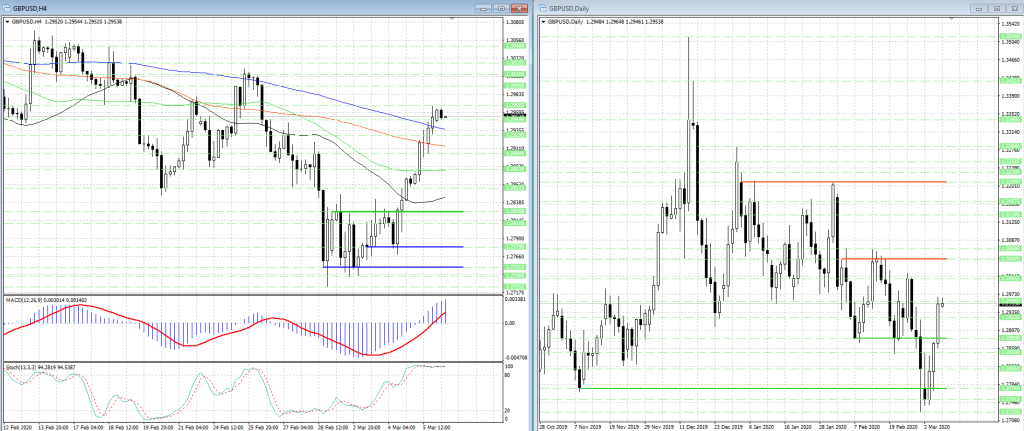This screenshot has width=1024, height=431.
Task: Select green horizontal line on H4 chart
Action: (400, 212)
